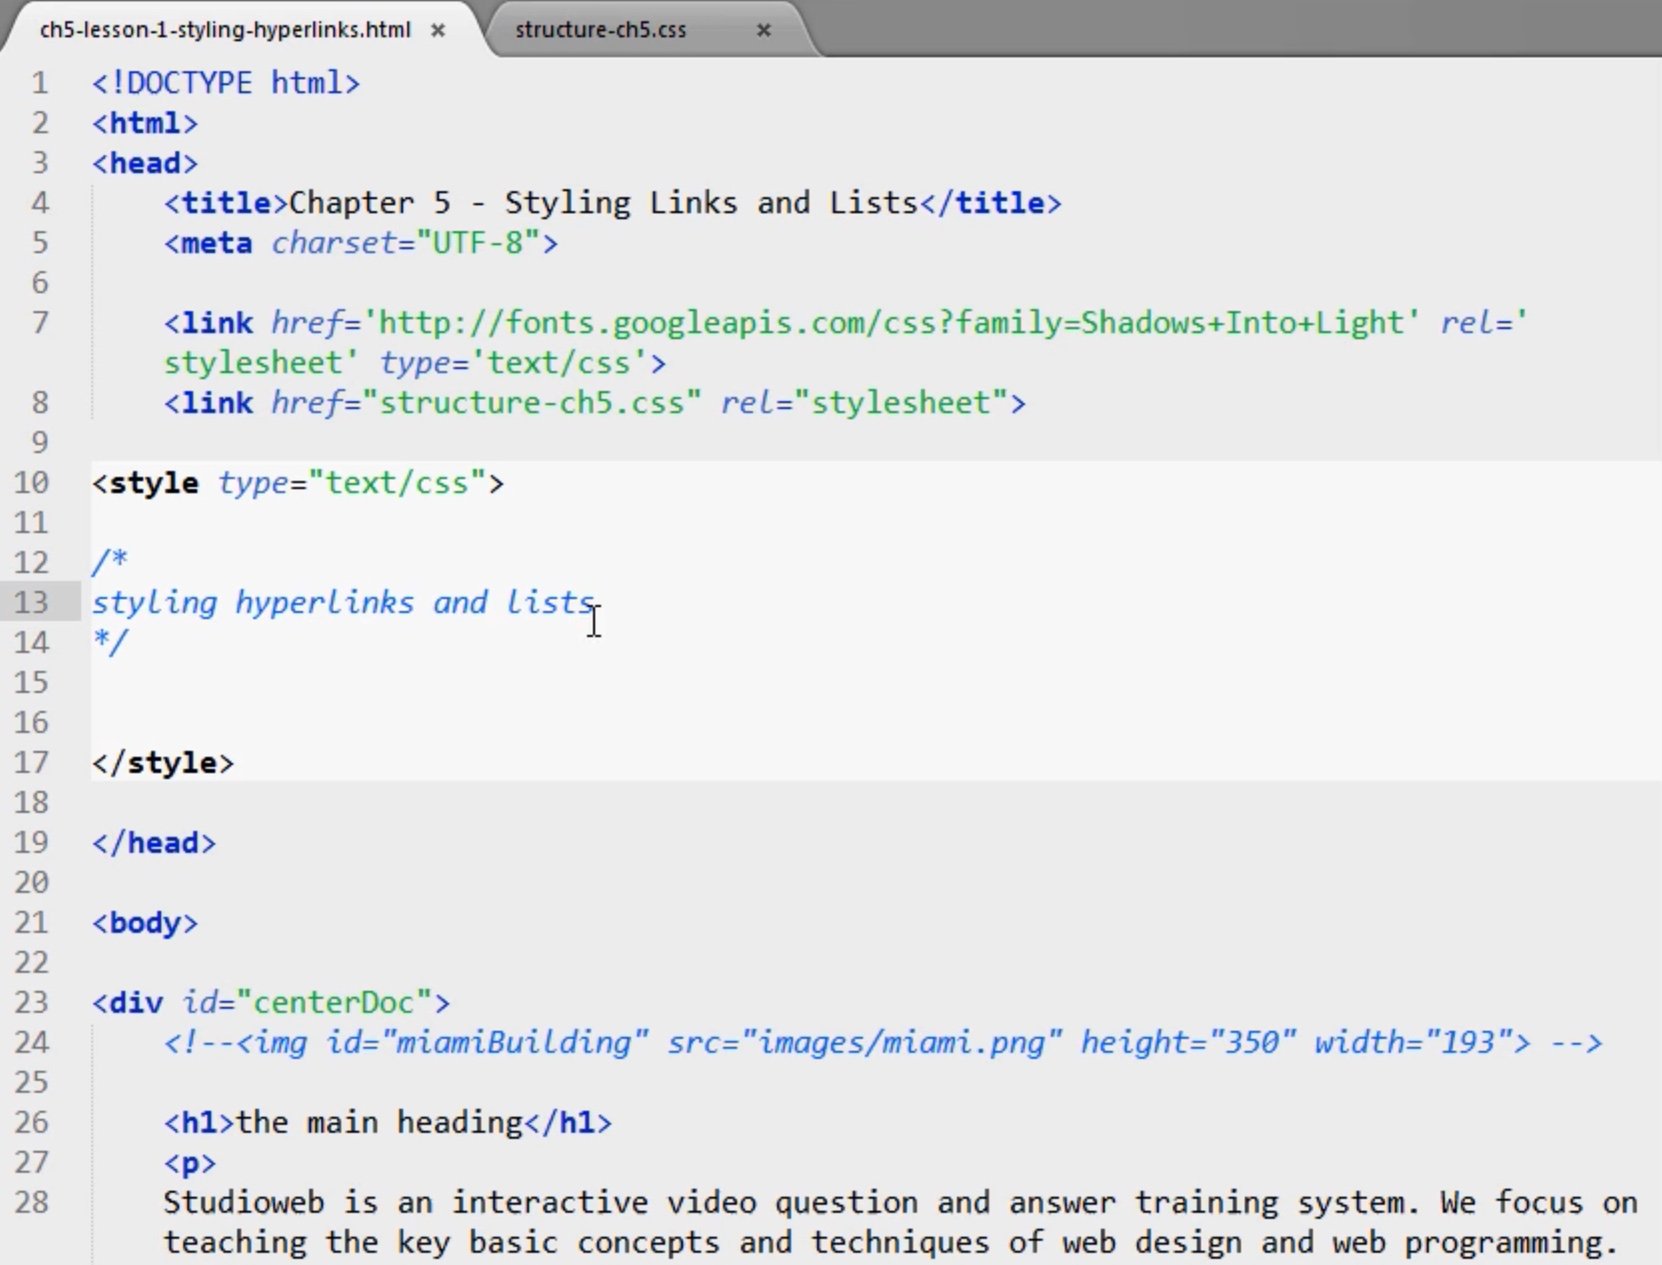This screenshot has height=1265, width=1662.
Task: Click the structure-ch5.css href value
Action: coord(532,403)
